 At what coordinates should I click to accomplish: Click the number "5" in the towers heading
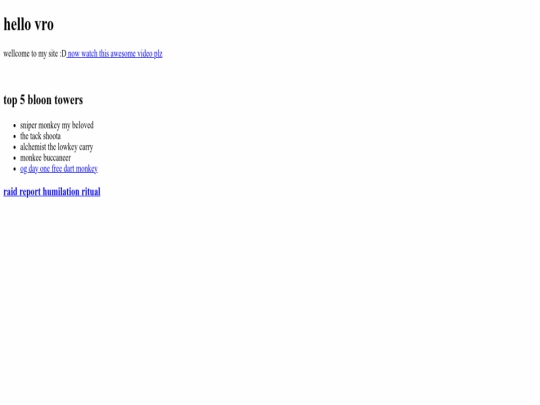tap(22, 100)
